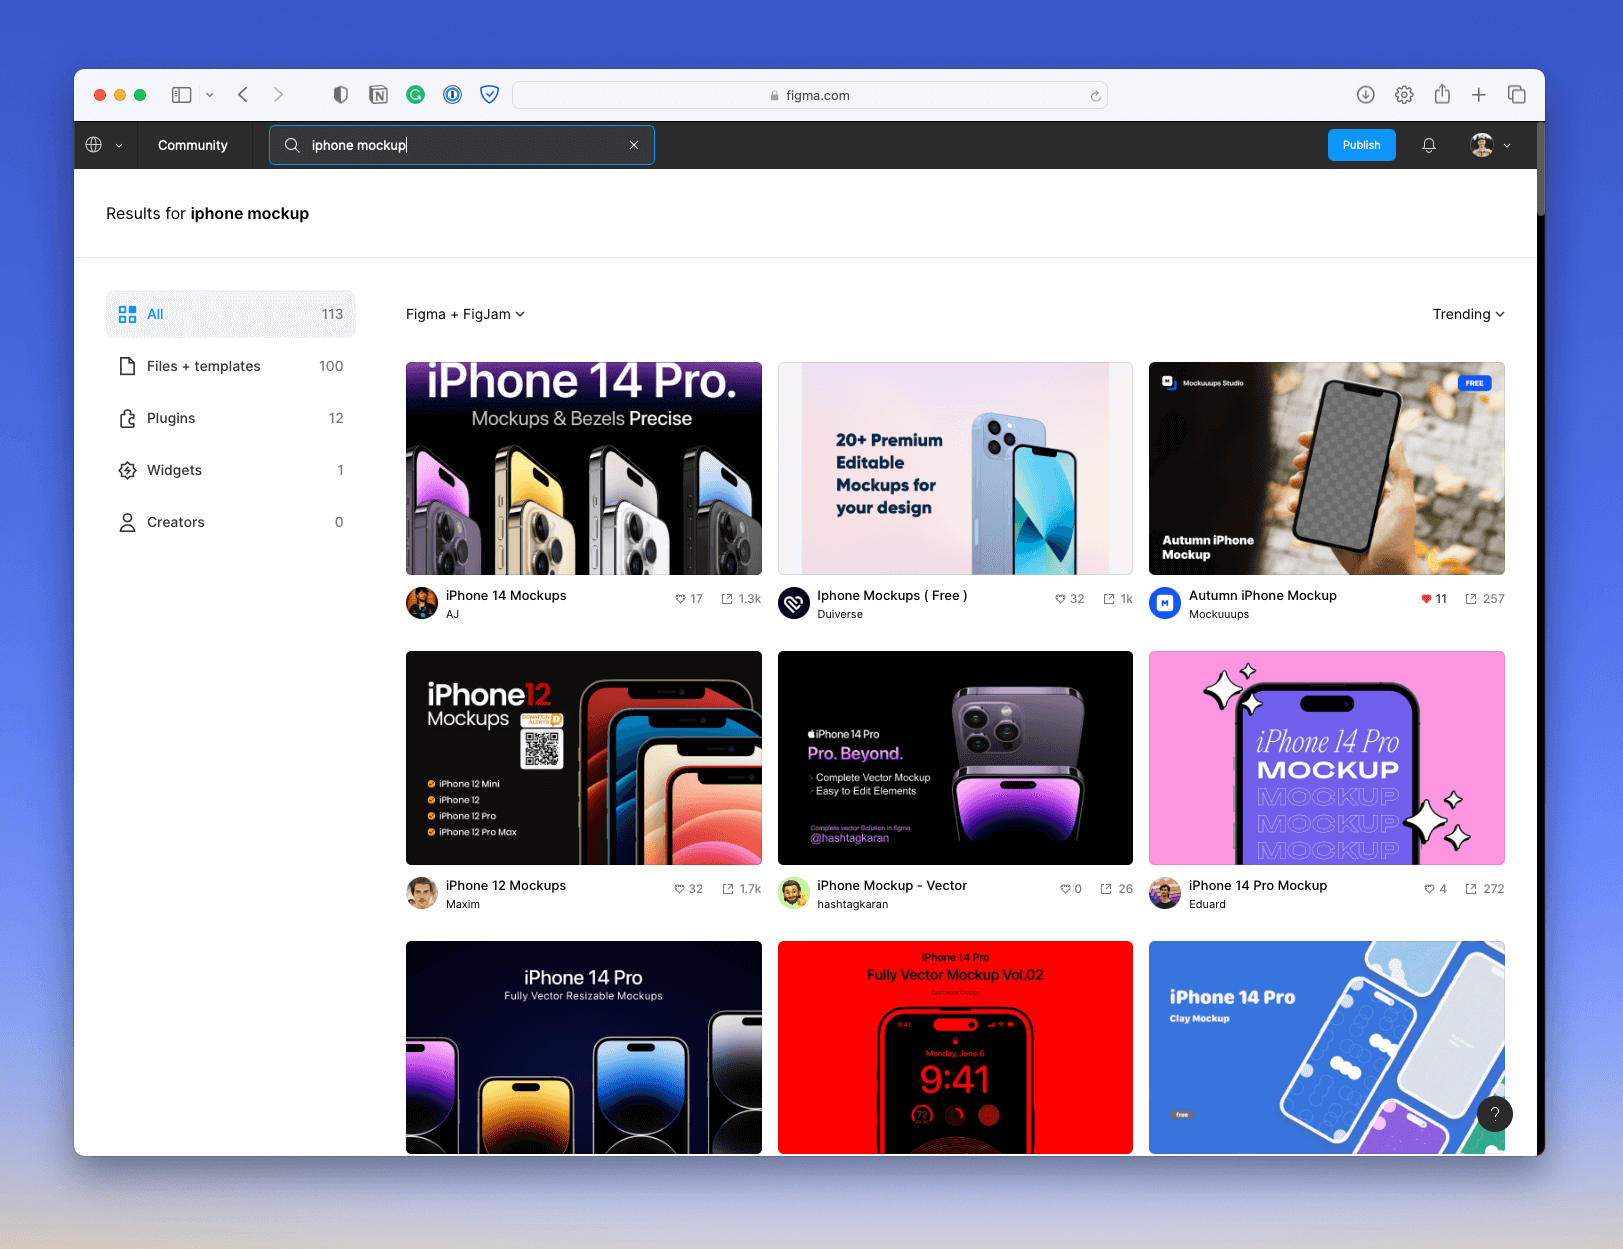Like the iPhone 14 Mockups file
The width and height of the screenshot is (1623, 1249).
[679, 598]
